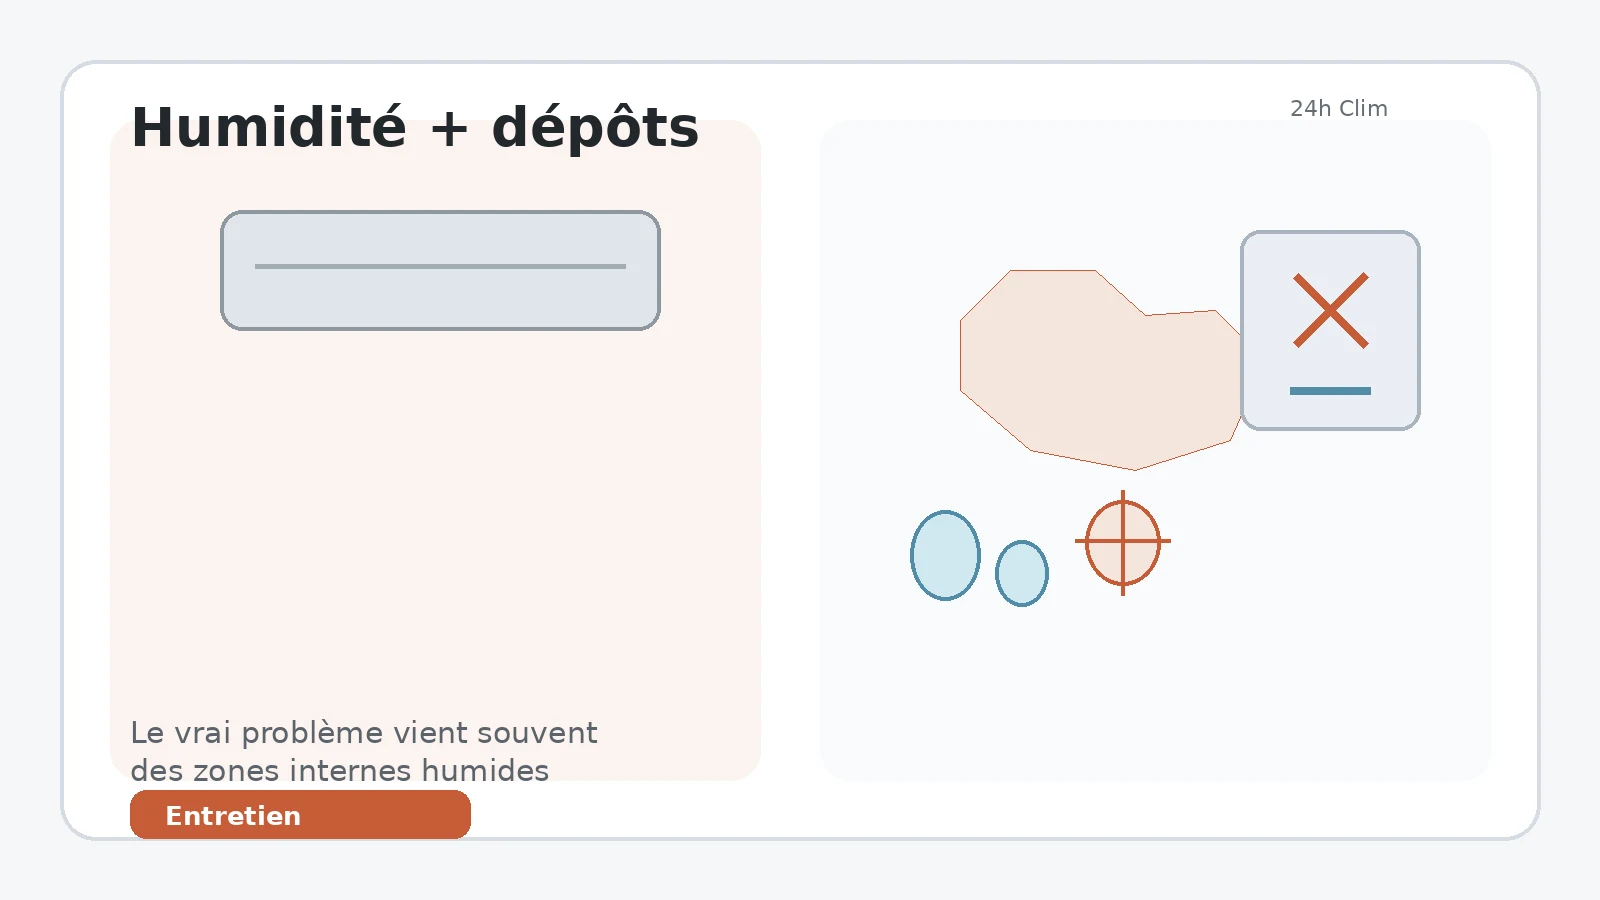Click the empty right side of the Entretien pill
The width and height of the screenshot is (1600, 900).
pos(400,815)
